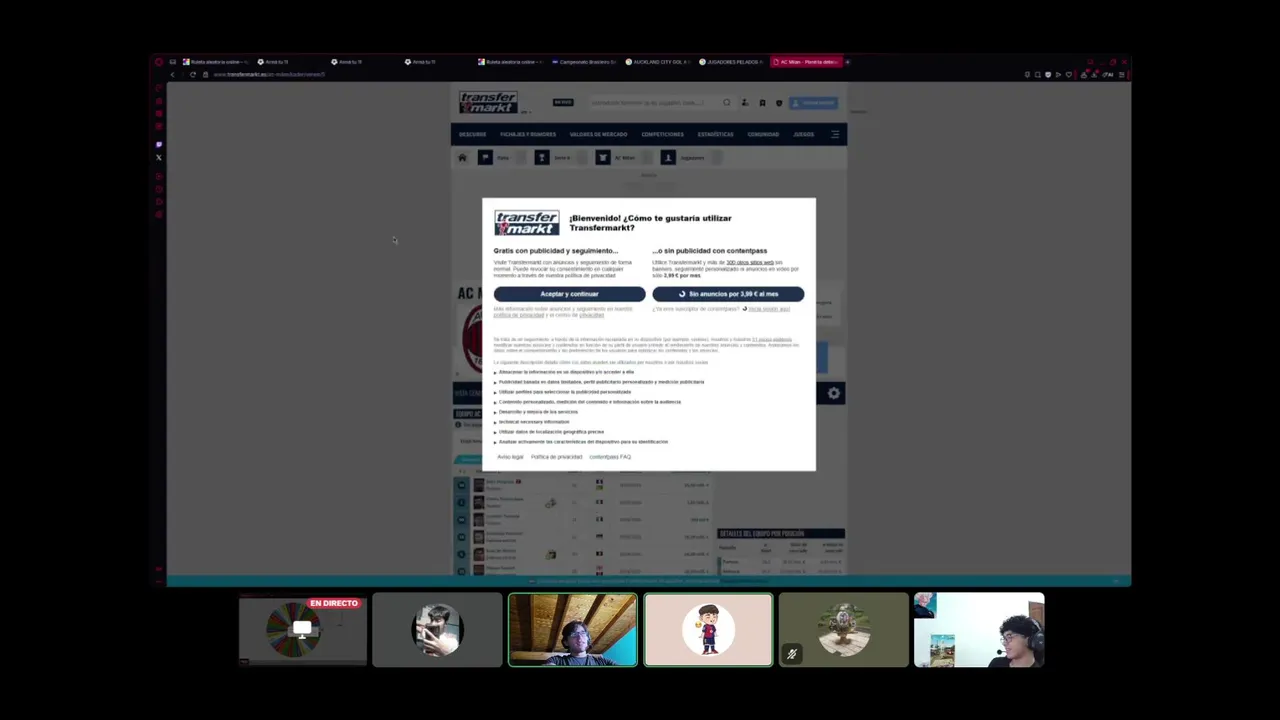
Task: Open hamburger menu in Transfermarkt navbar
Action: (x=835, y=134)
